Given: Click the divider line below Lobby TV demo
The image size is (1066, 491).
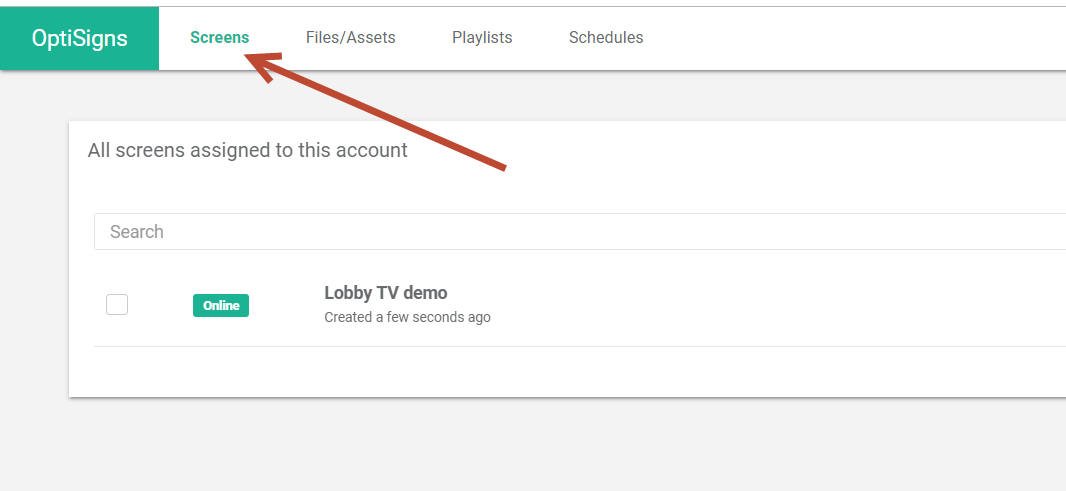Looking at the screenshot, I should click(x=580, y=346).
